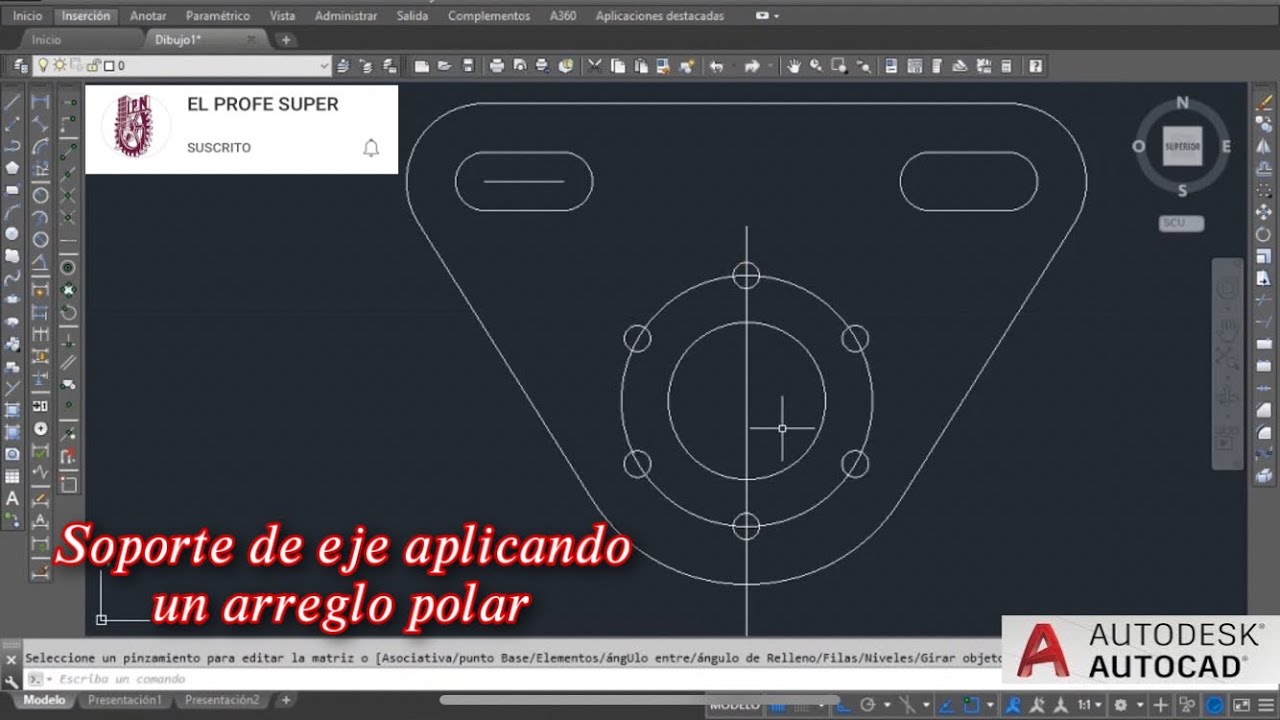Toggle isometric drafting in the status bar

908,705
